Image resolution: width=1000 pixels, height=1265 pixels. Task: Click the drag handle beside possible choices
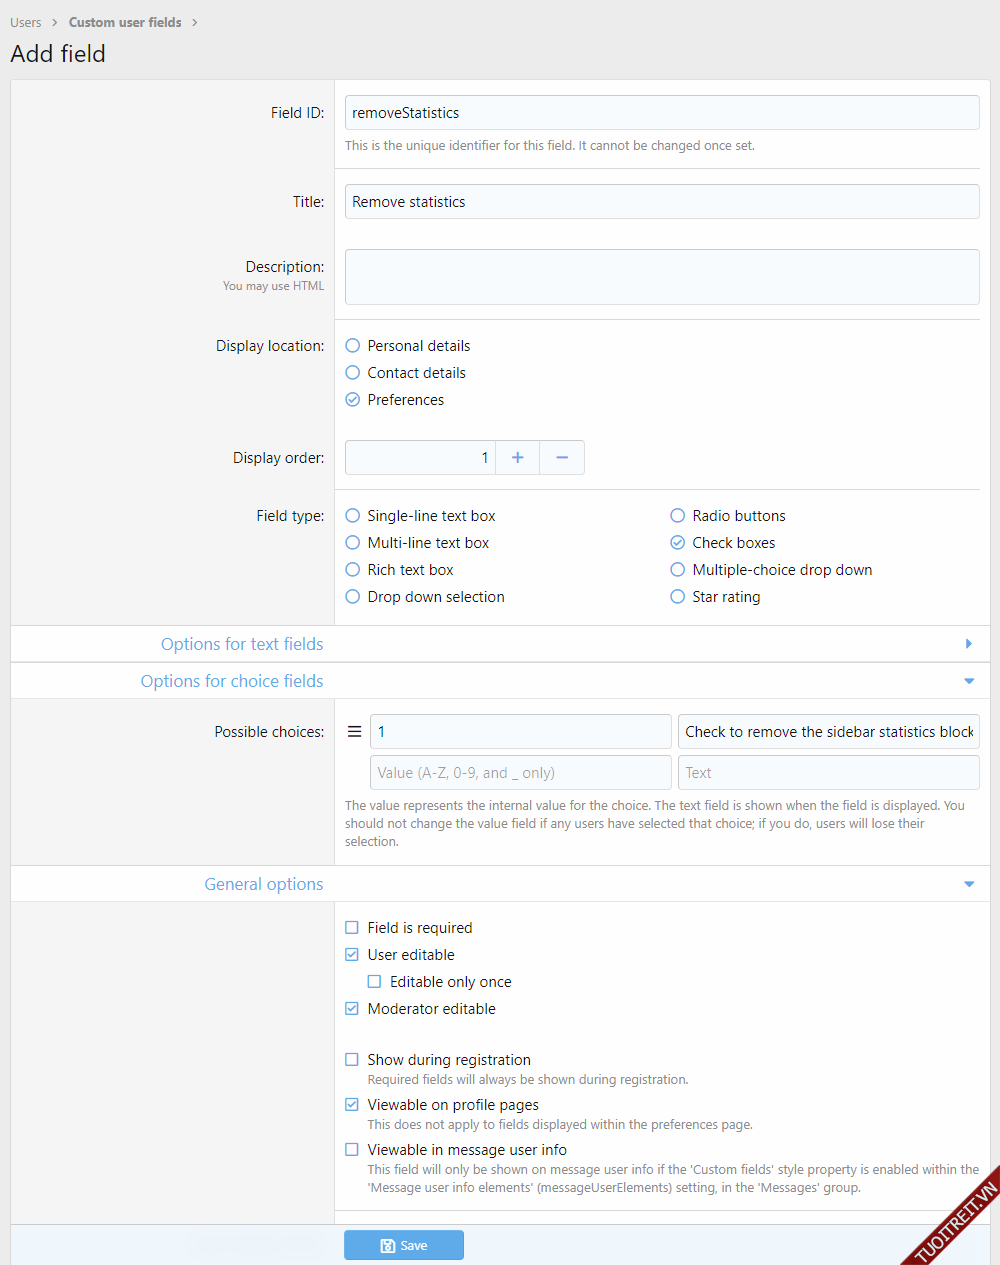pyautogui.click(x=354, y=732)
